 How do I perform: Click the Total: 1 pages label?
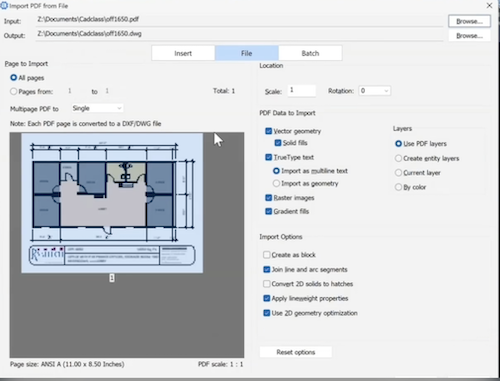pos(224,91)
